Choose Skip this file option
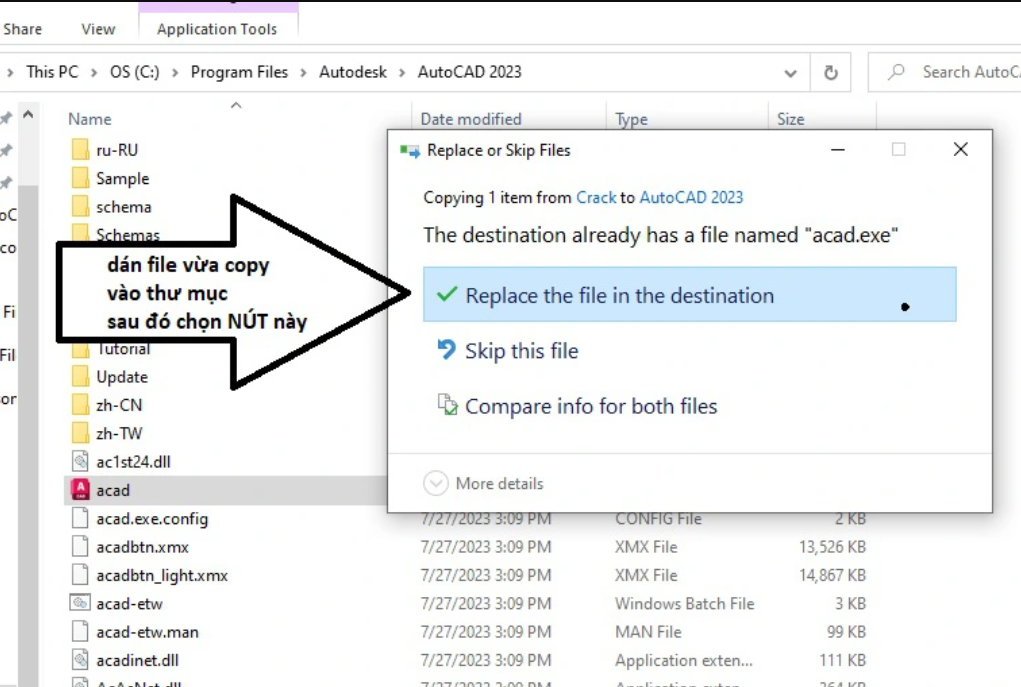Screen dimensions: 1021x687 pyautogui.click(x=521, y=351)
